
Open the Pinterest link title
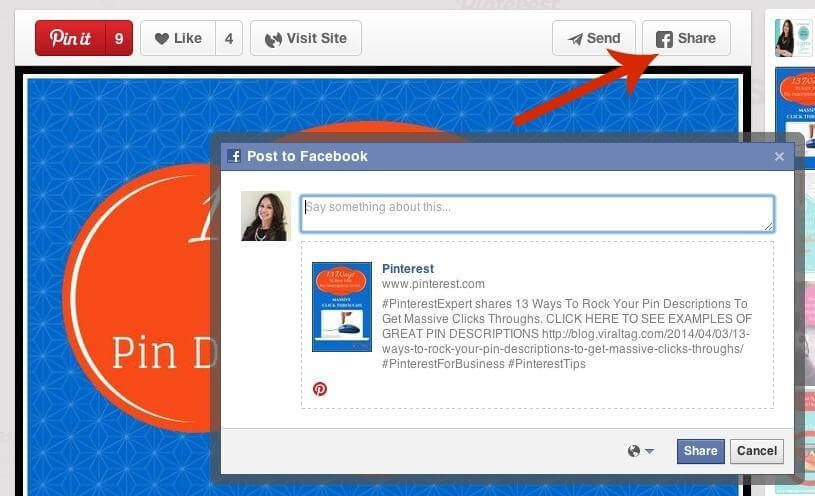(x=408, y=269)
